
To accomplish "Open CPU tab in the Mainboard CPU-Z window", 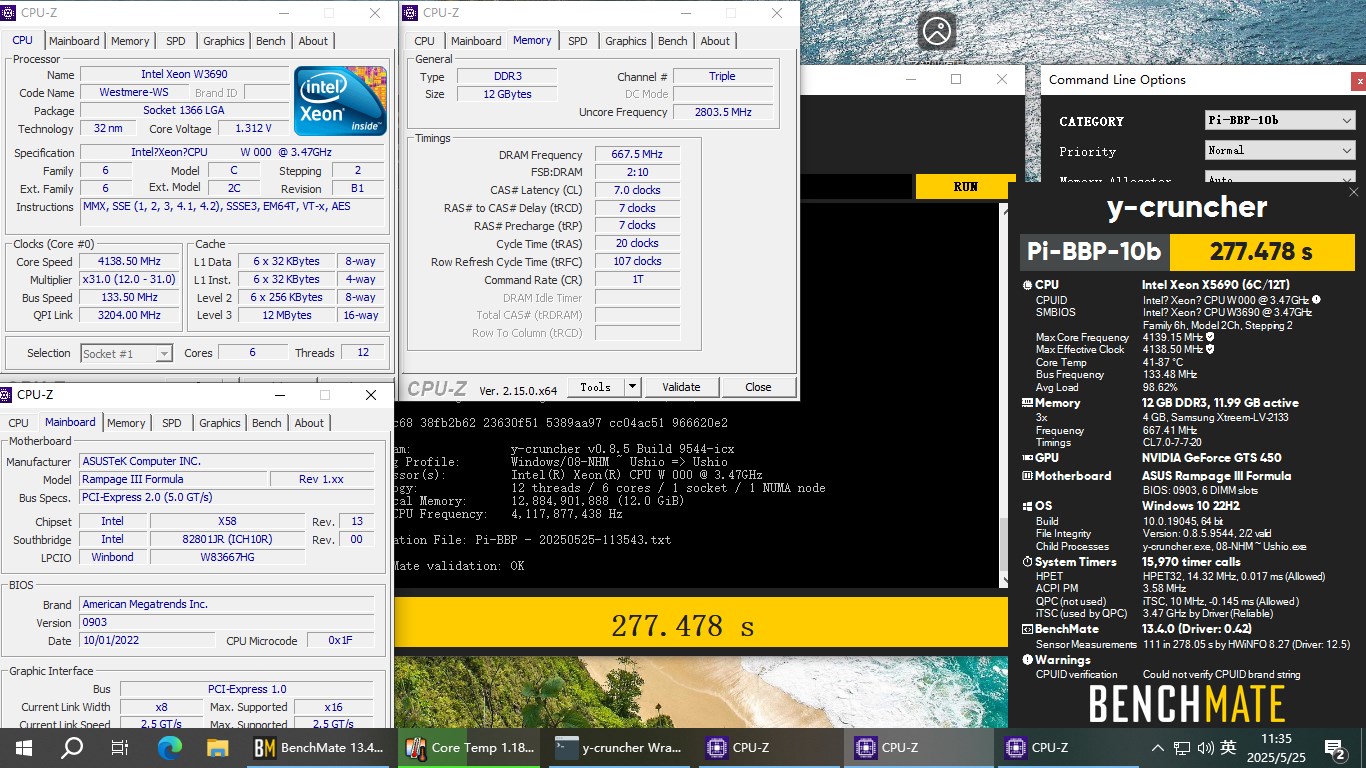I will 19,423.
